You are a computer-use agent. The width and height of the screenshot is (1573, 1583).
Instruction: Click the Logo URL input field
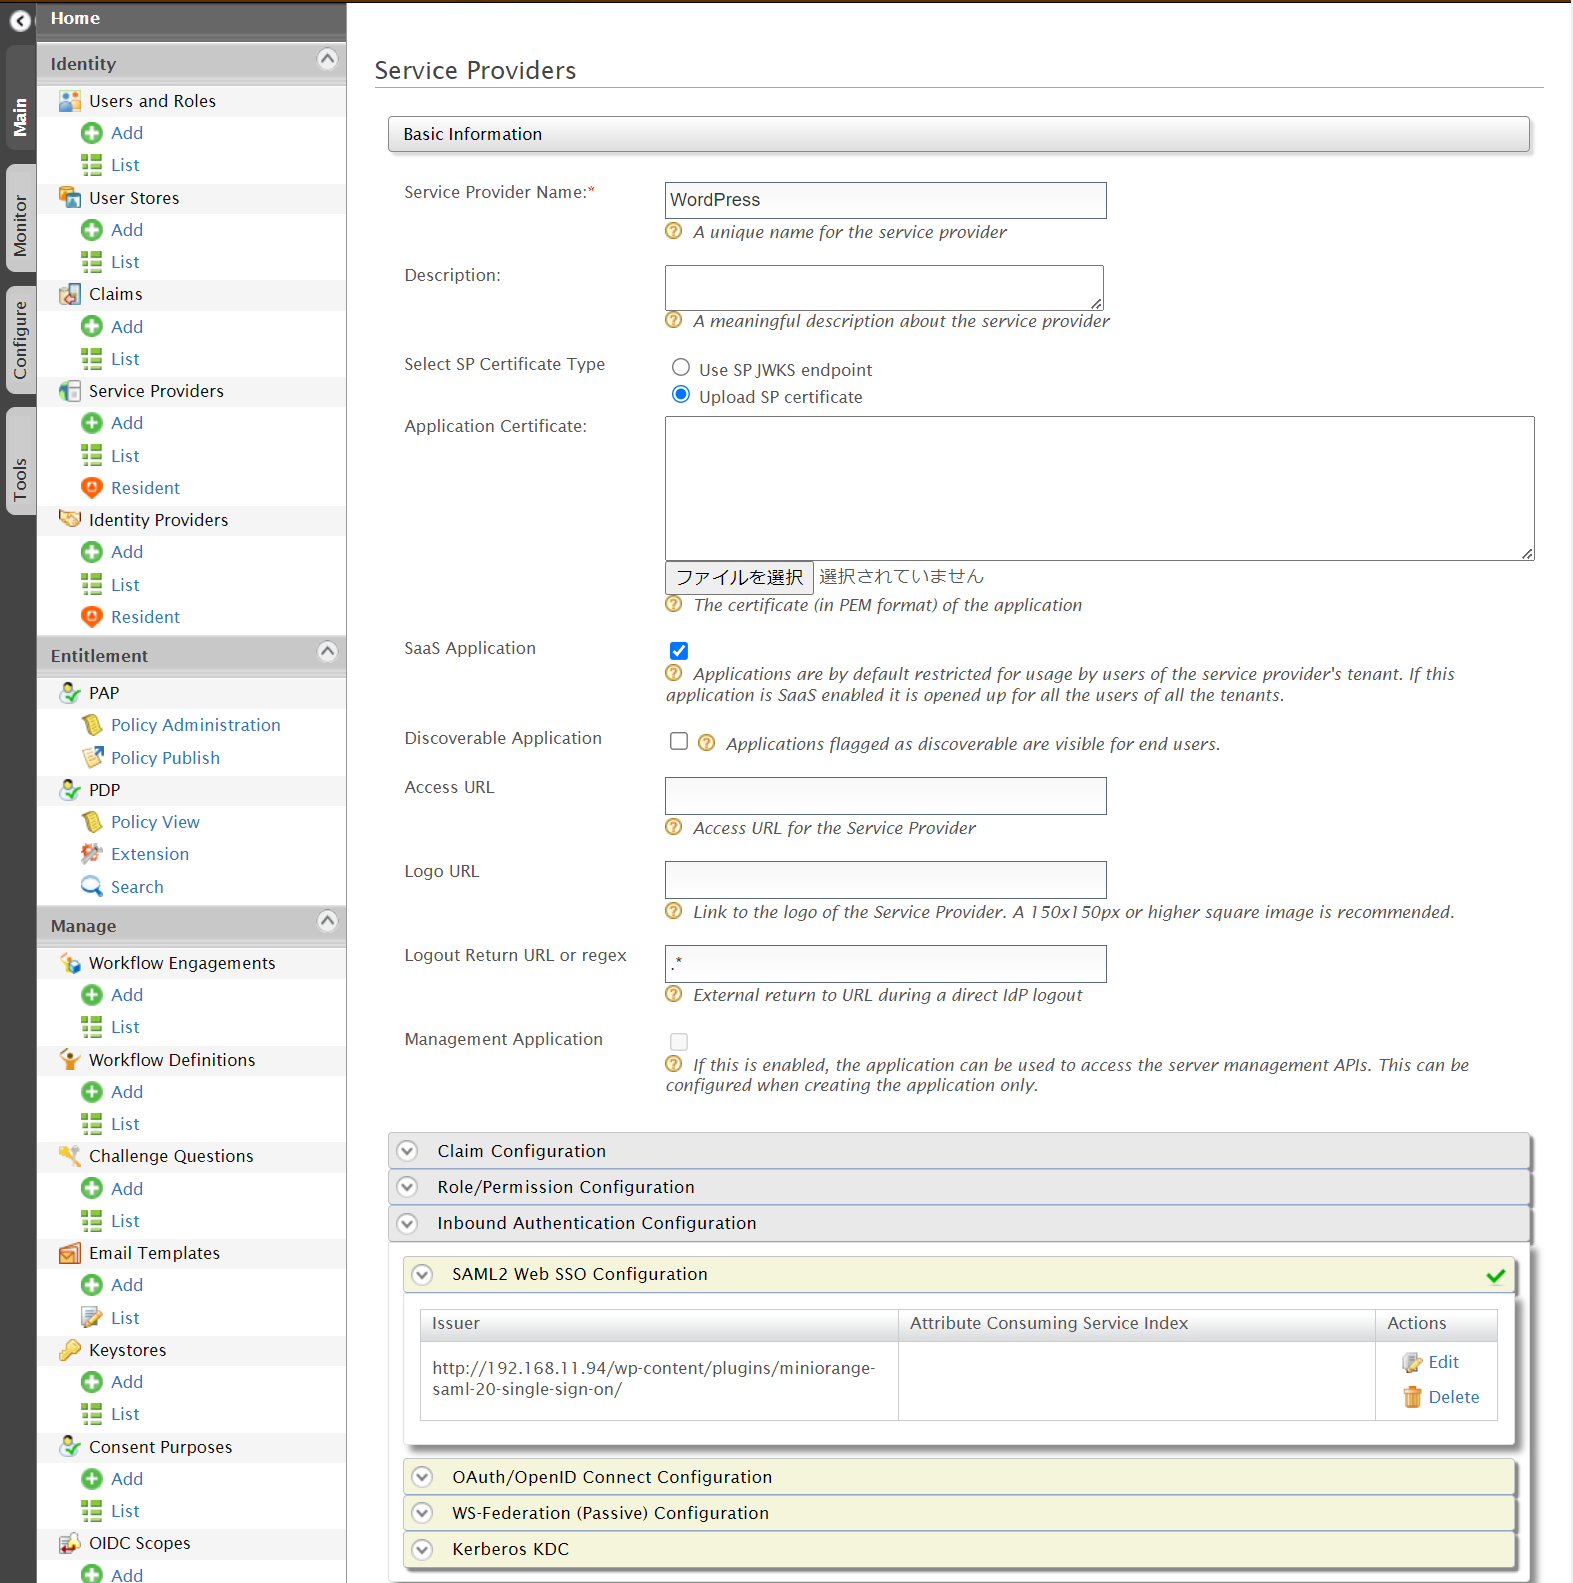tap(885, 880)
